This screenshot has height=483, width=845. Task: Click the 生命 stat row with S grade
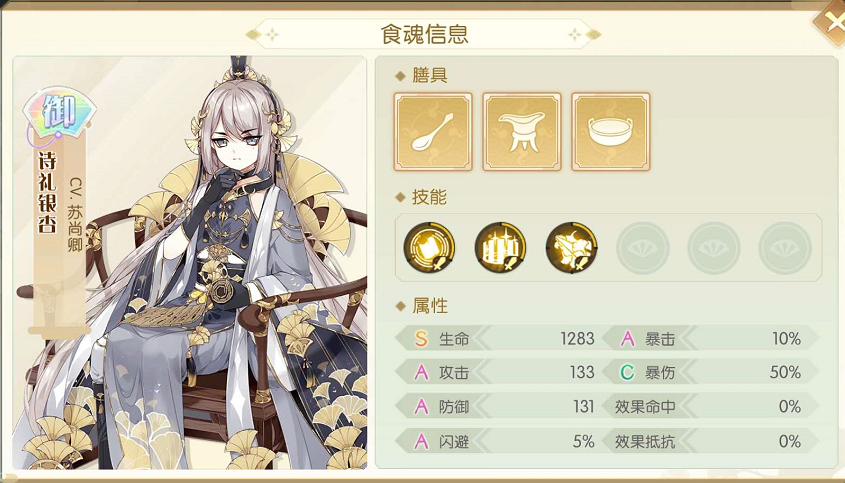point(497,339)
